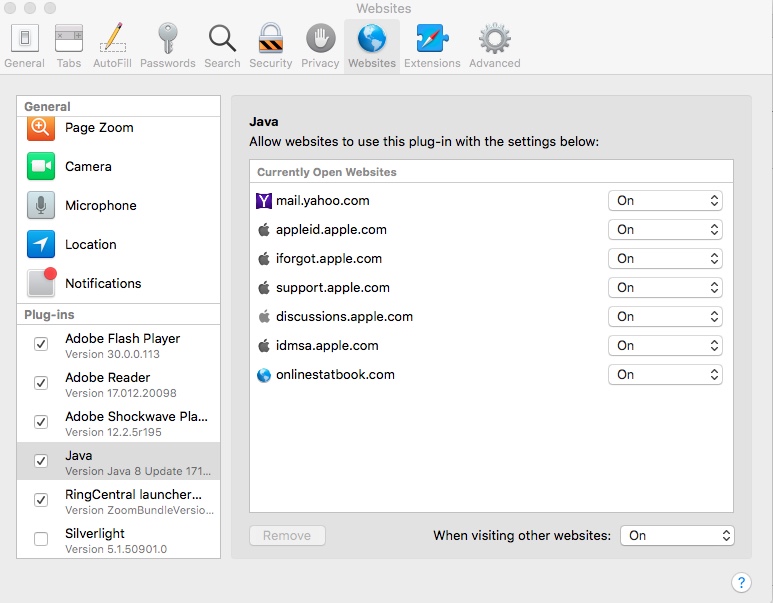Open the Passwords key icon
The image size is (773, 603).
pos(168,38)
